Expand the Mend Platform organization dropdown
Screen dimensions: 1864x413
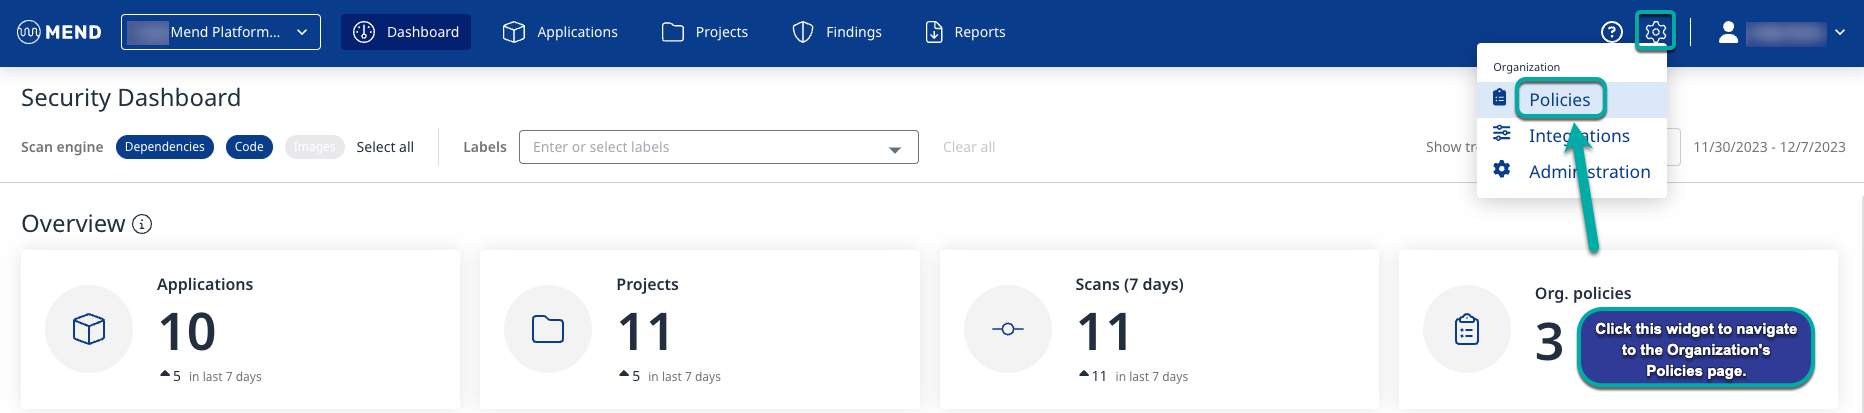[221, 32]
